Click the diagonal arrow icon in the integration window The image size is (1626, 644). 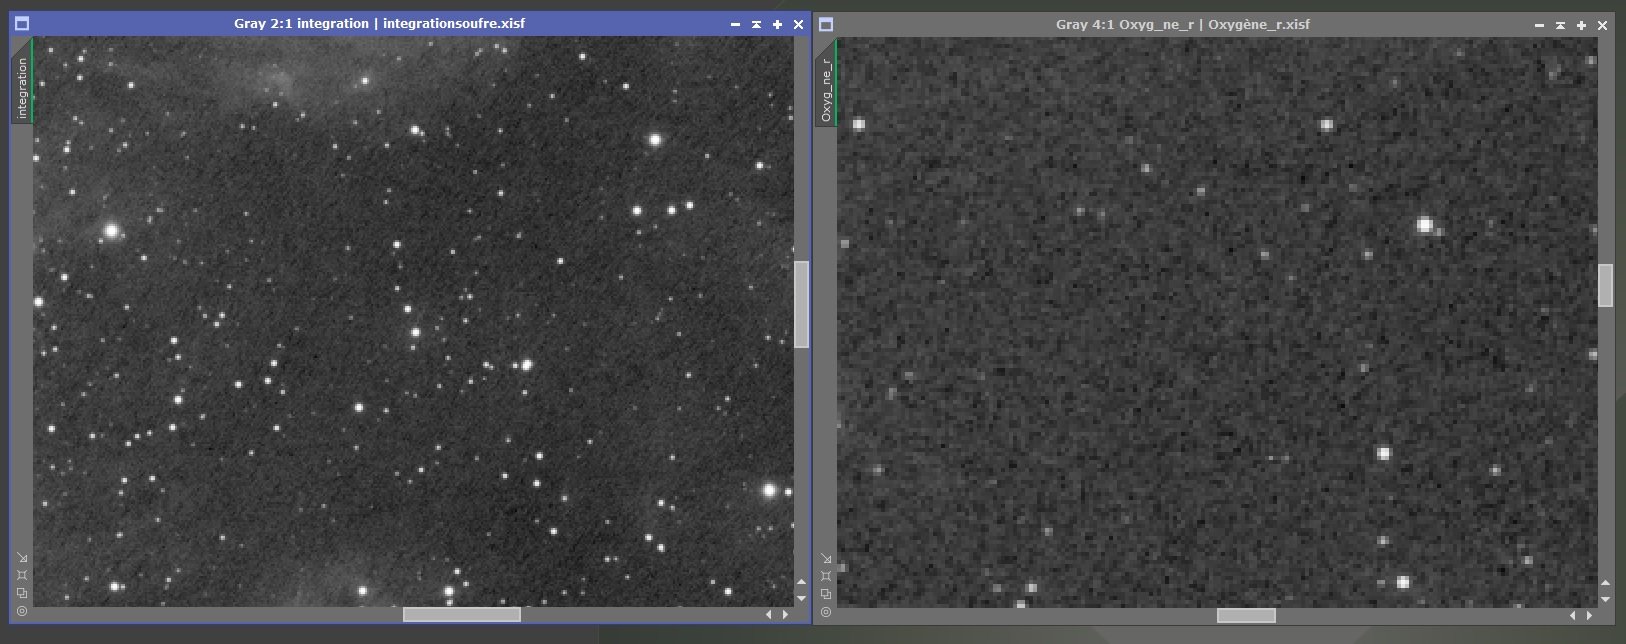click(x=22, y=558)
